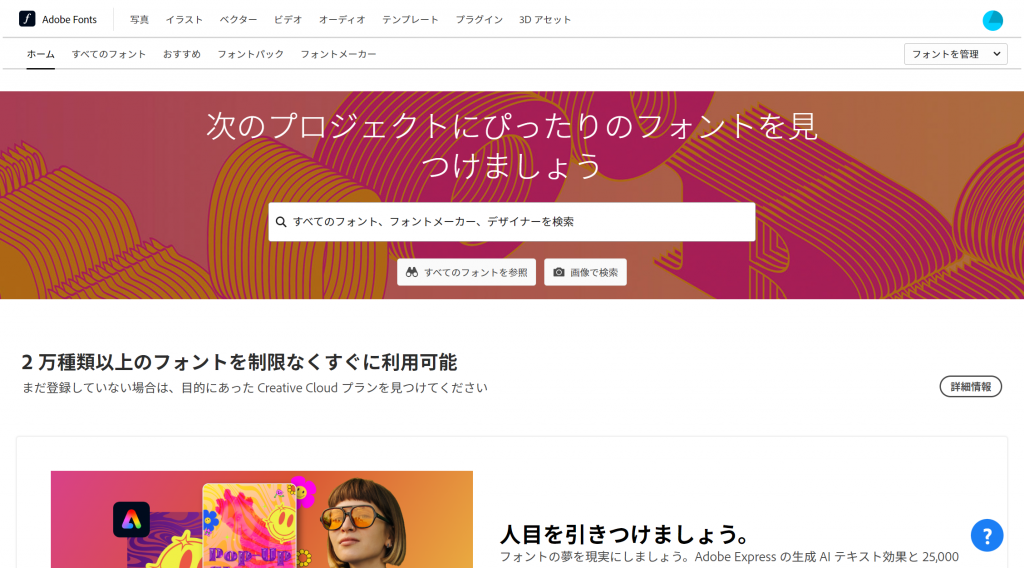Click the 次のプロジェクト hero title text
The width and height of the screenshot is (1024, 568).
511,145
